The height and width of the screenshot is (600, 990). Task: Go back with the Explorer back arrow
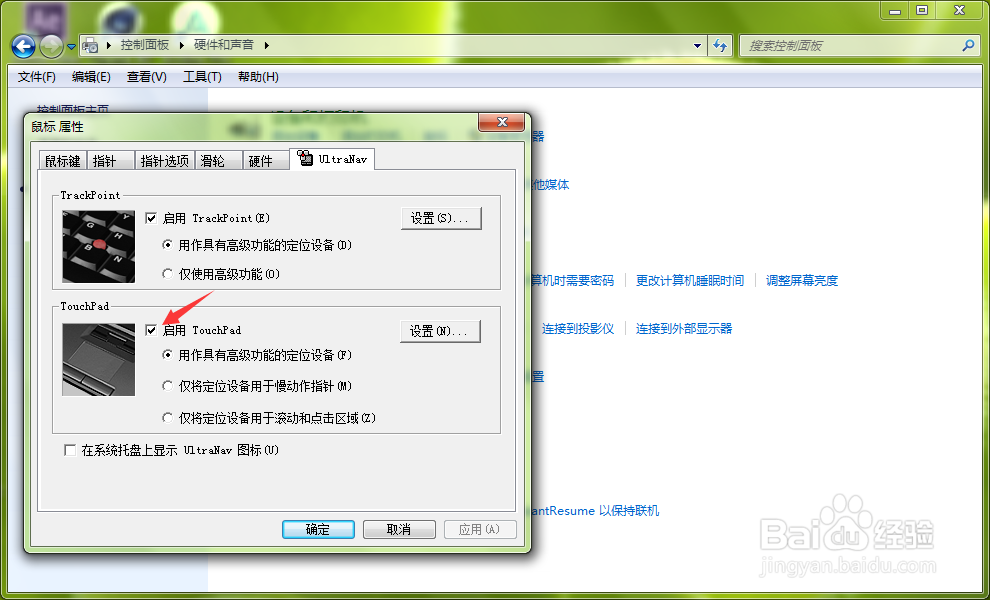coord(23,45)
